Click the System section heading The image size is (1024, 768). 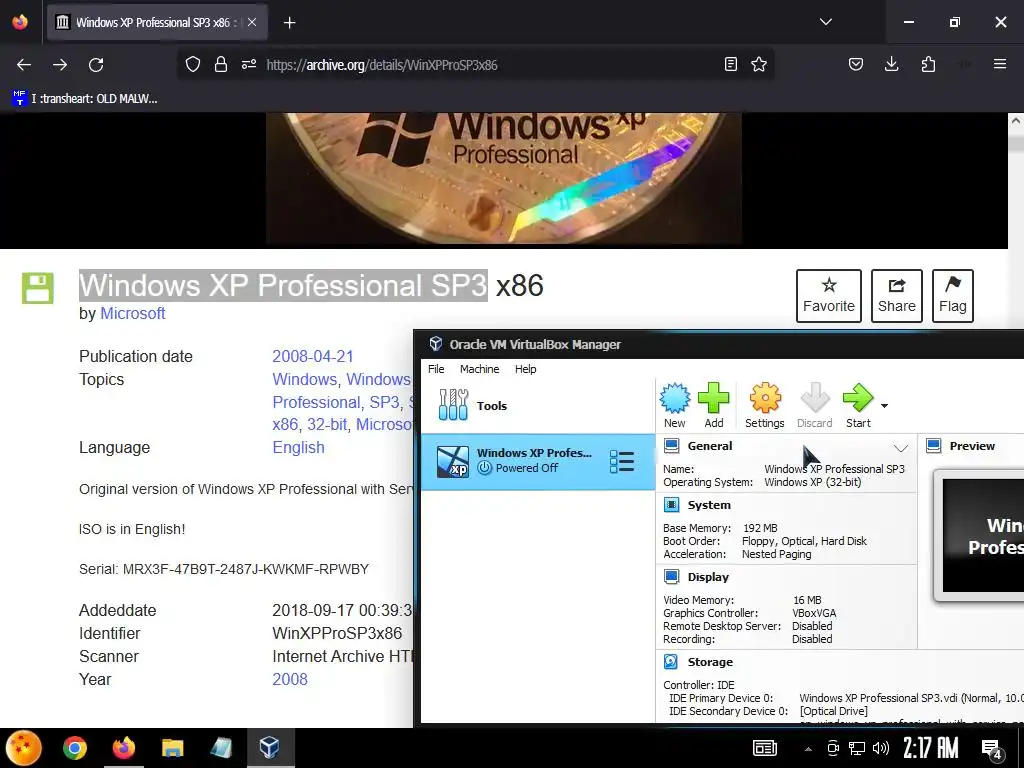[x=709, y=505]
